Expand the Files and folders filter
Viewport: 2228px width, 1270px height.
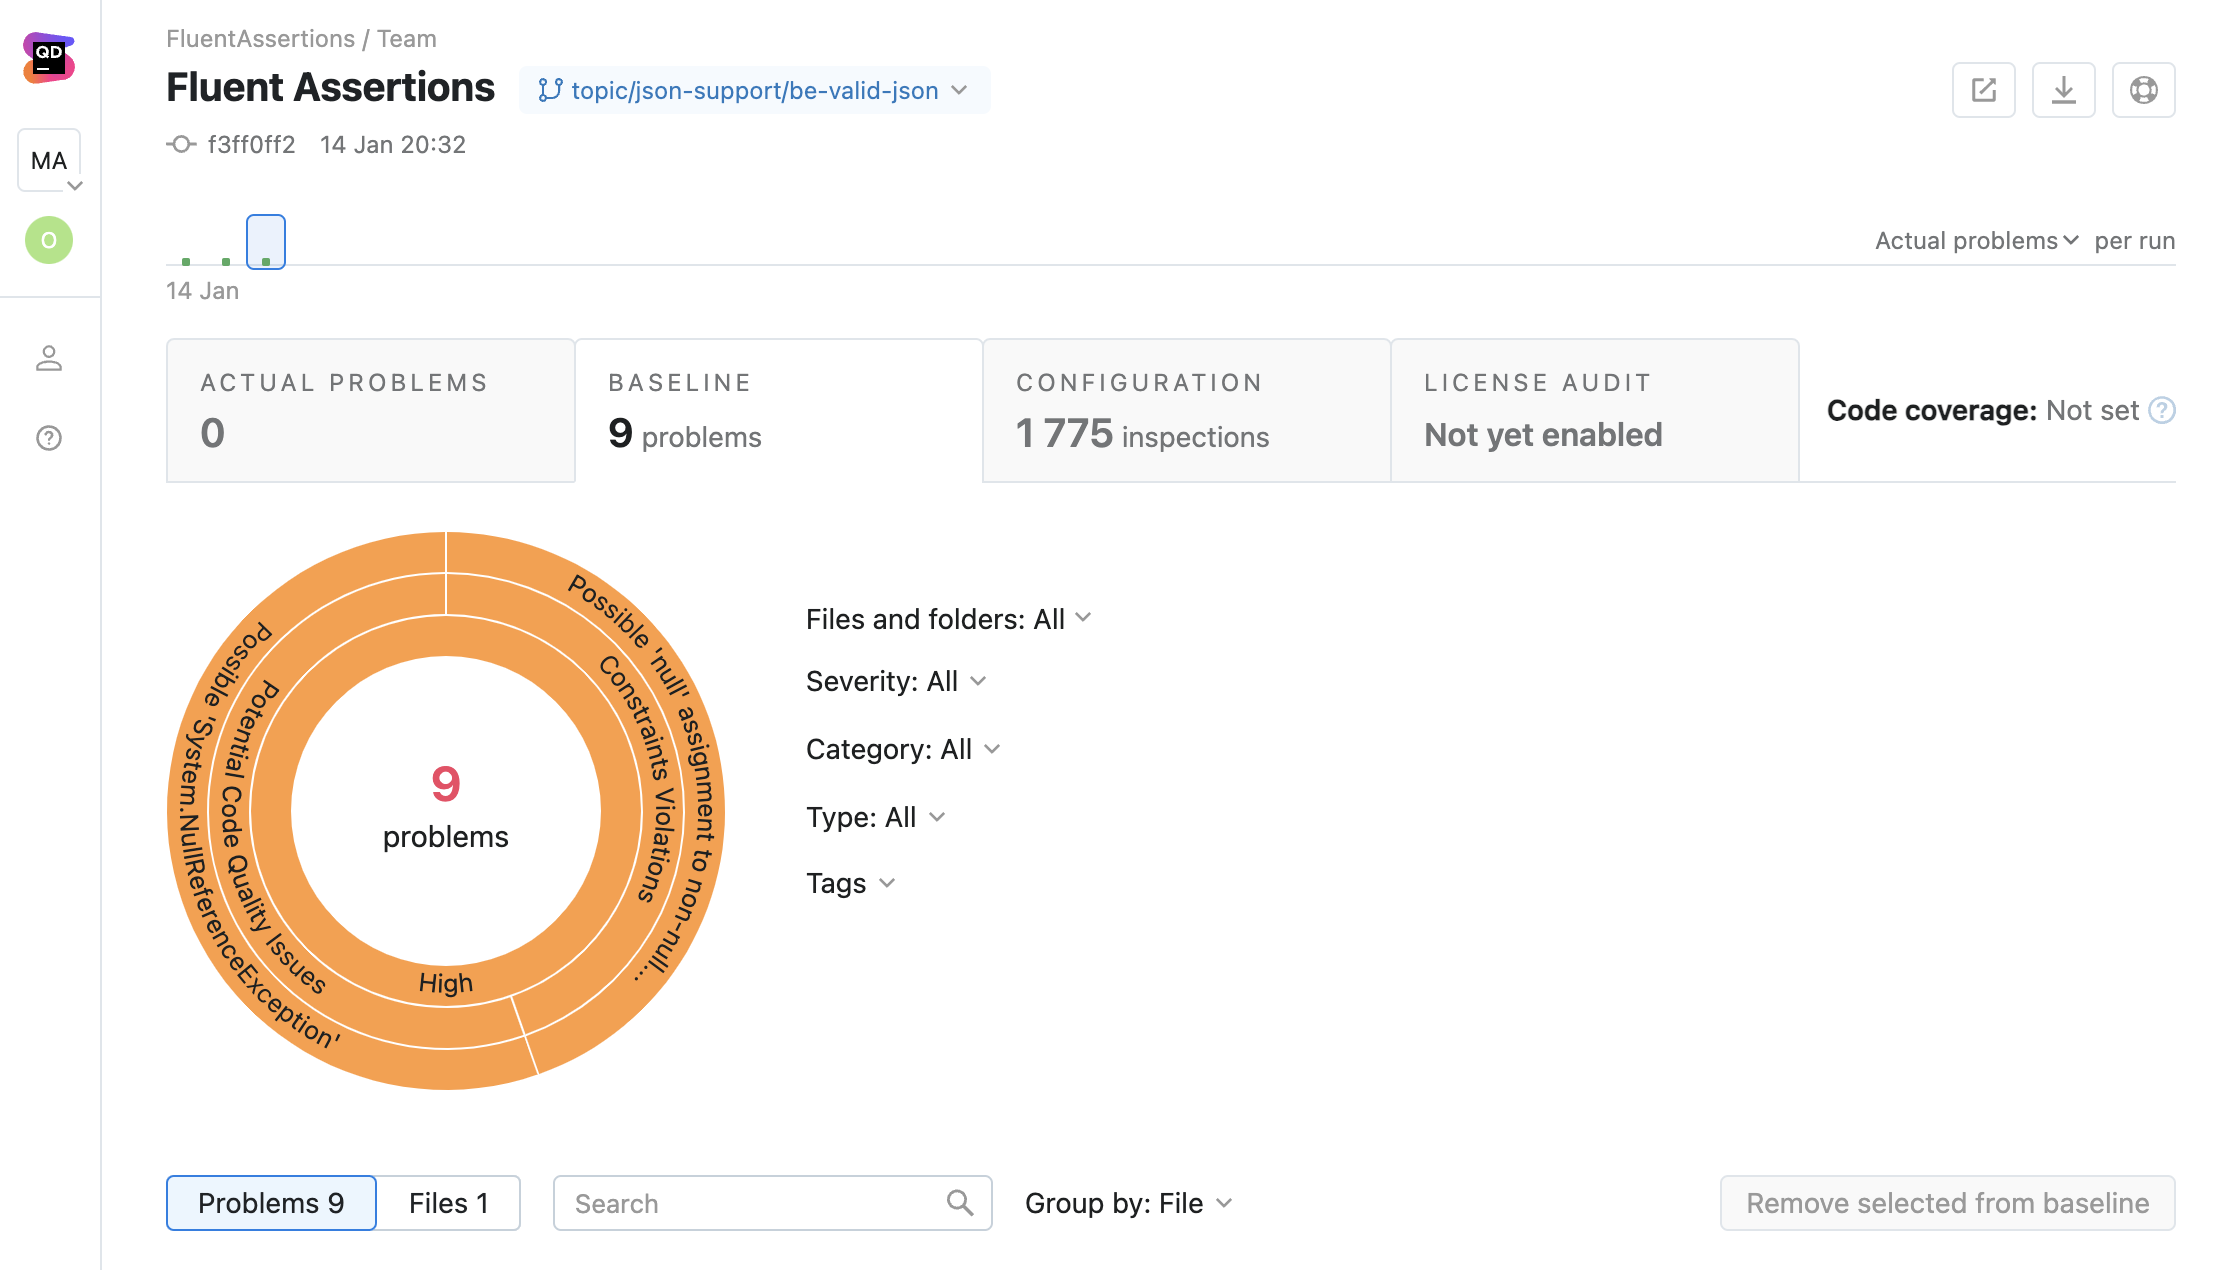tap(948, 619)
